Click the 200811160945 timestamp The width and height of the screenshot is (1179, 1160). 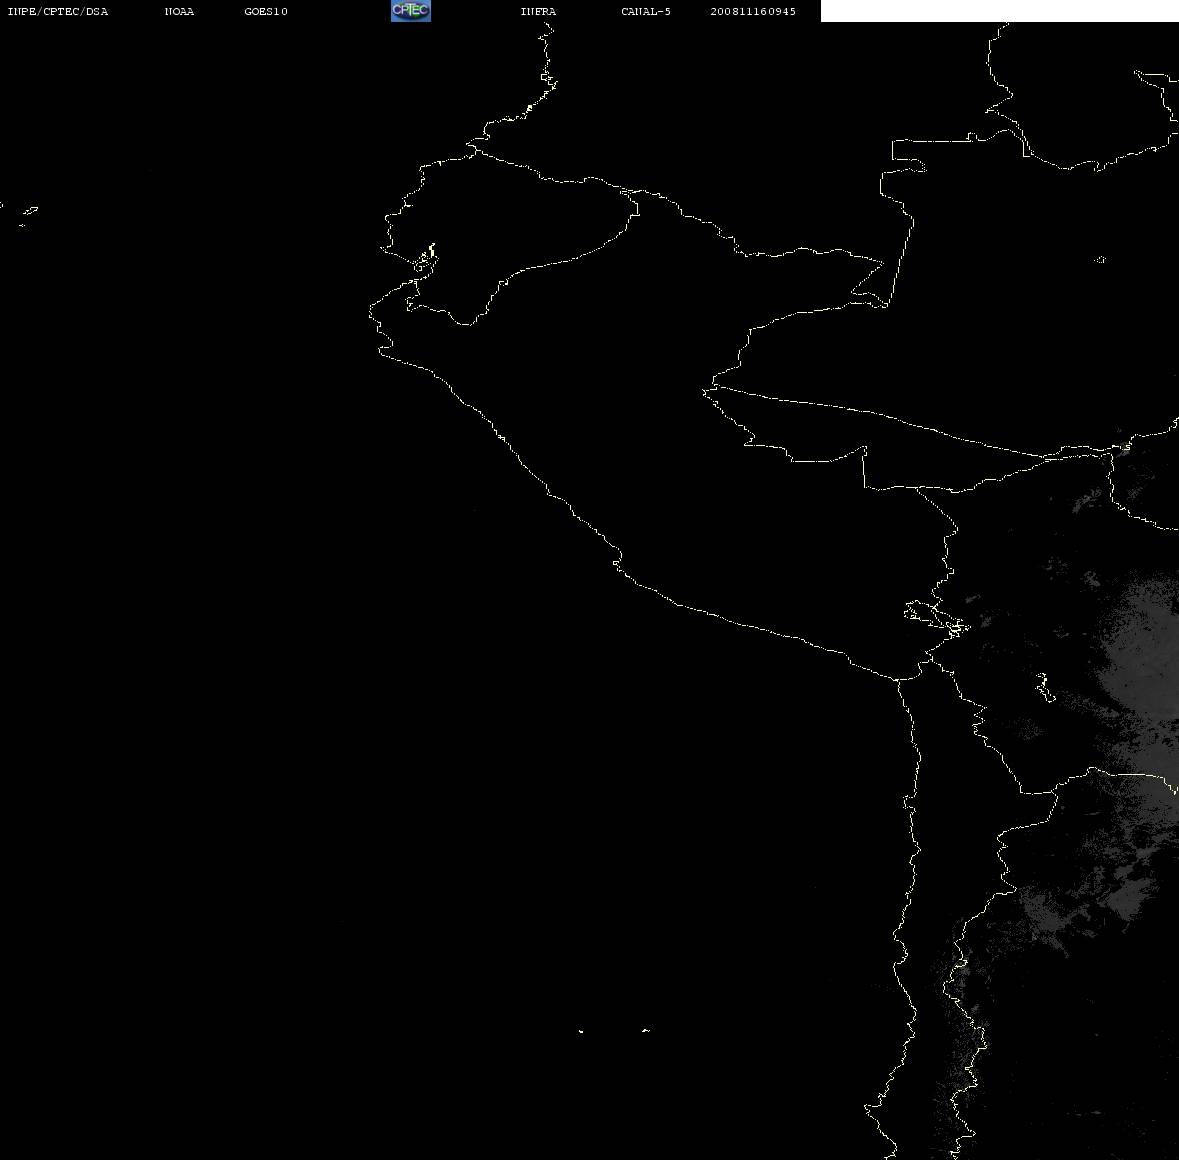tap(753, 11)
